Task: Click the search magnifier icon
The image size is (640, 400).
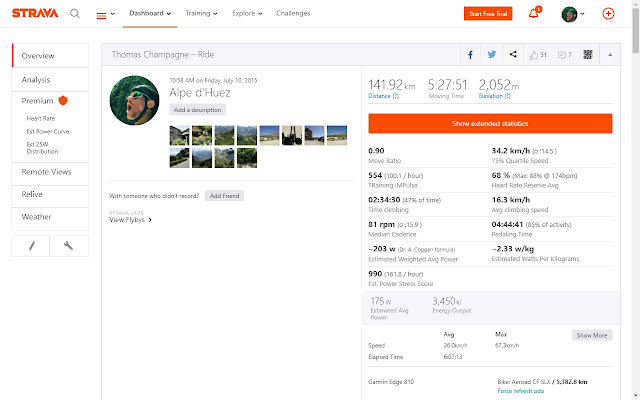Action: pyautogui.click(x=77, y=14)
